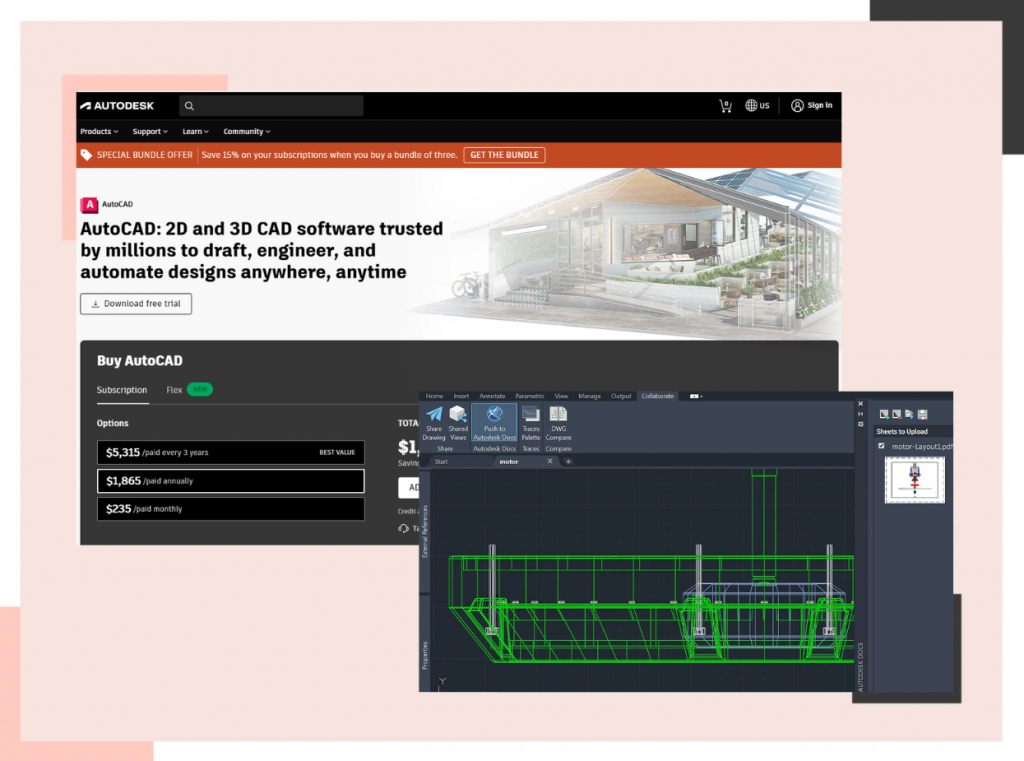The height and width of the screenshot is (761, 1024).
Task: Select the $5,315 paid every 3 years option
Action: 231,452
